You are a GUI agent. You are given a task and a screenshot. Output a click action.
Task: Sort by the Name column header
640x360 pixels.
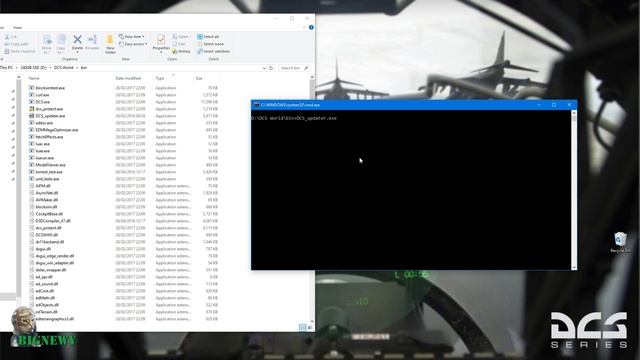click(x=34, y=78)
